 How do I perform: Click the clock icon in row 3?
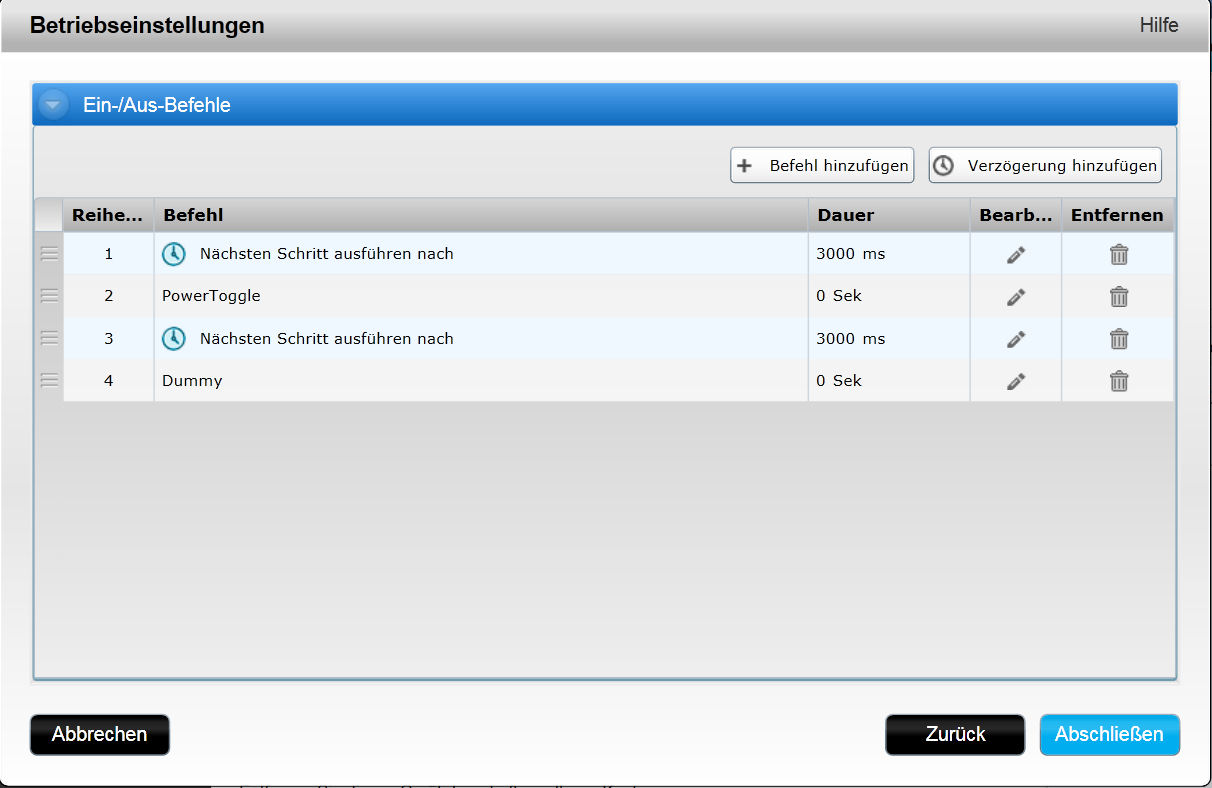click(x=174, y=339)
